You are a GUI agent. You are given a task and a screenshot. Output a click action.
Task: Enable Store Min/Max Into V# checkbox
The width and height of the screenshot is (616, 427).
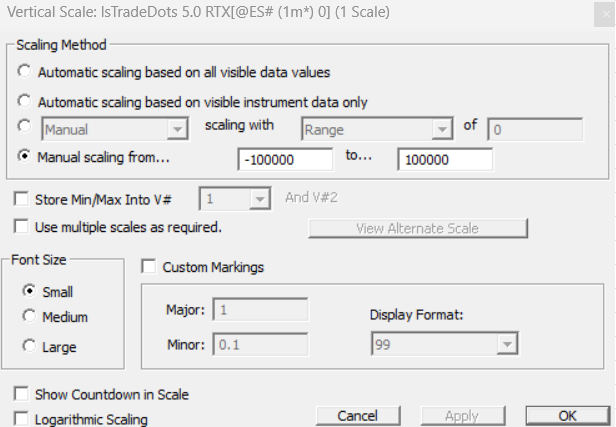pos(22,198)
